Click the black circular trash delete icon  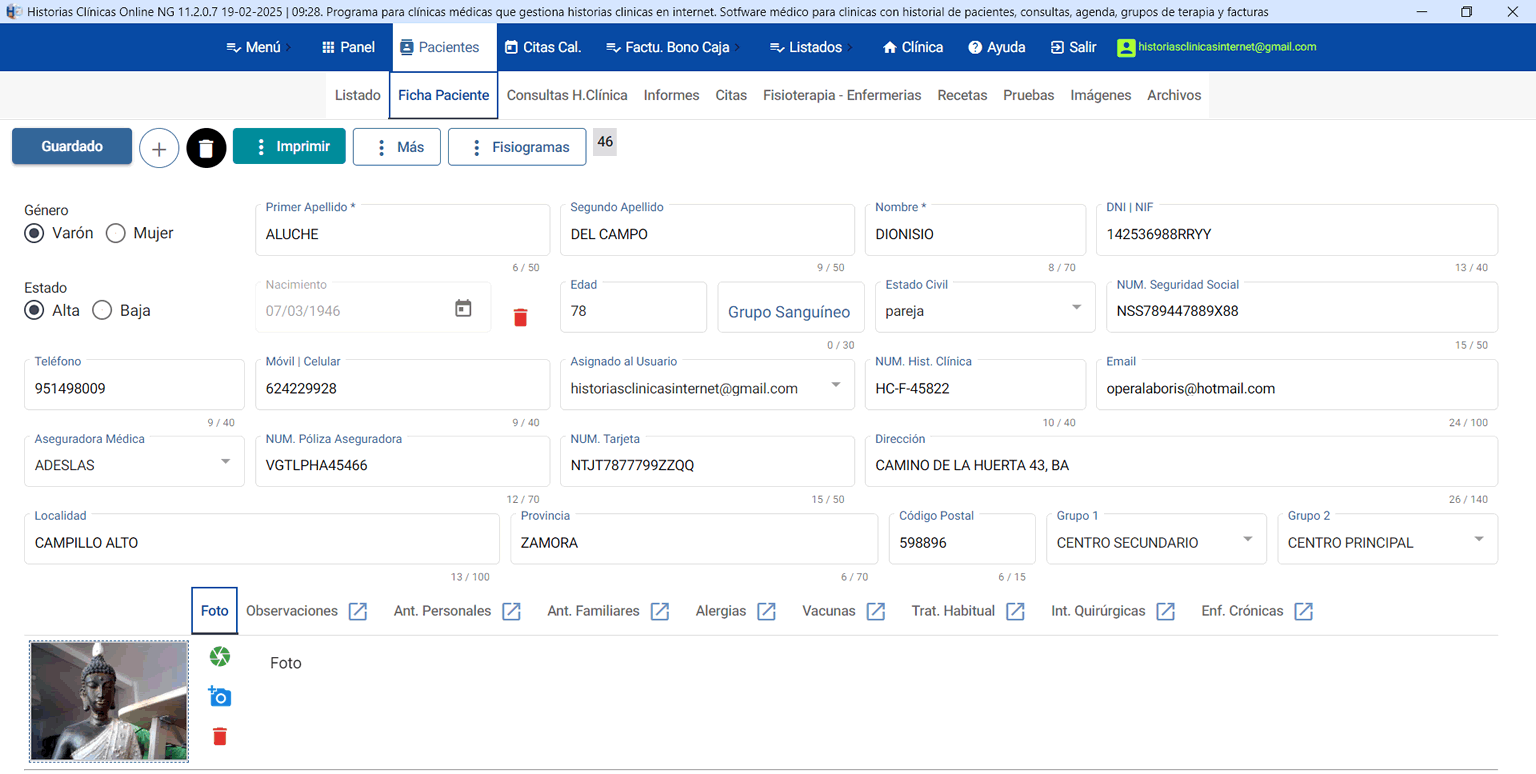(206, 148)
